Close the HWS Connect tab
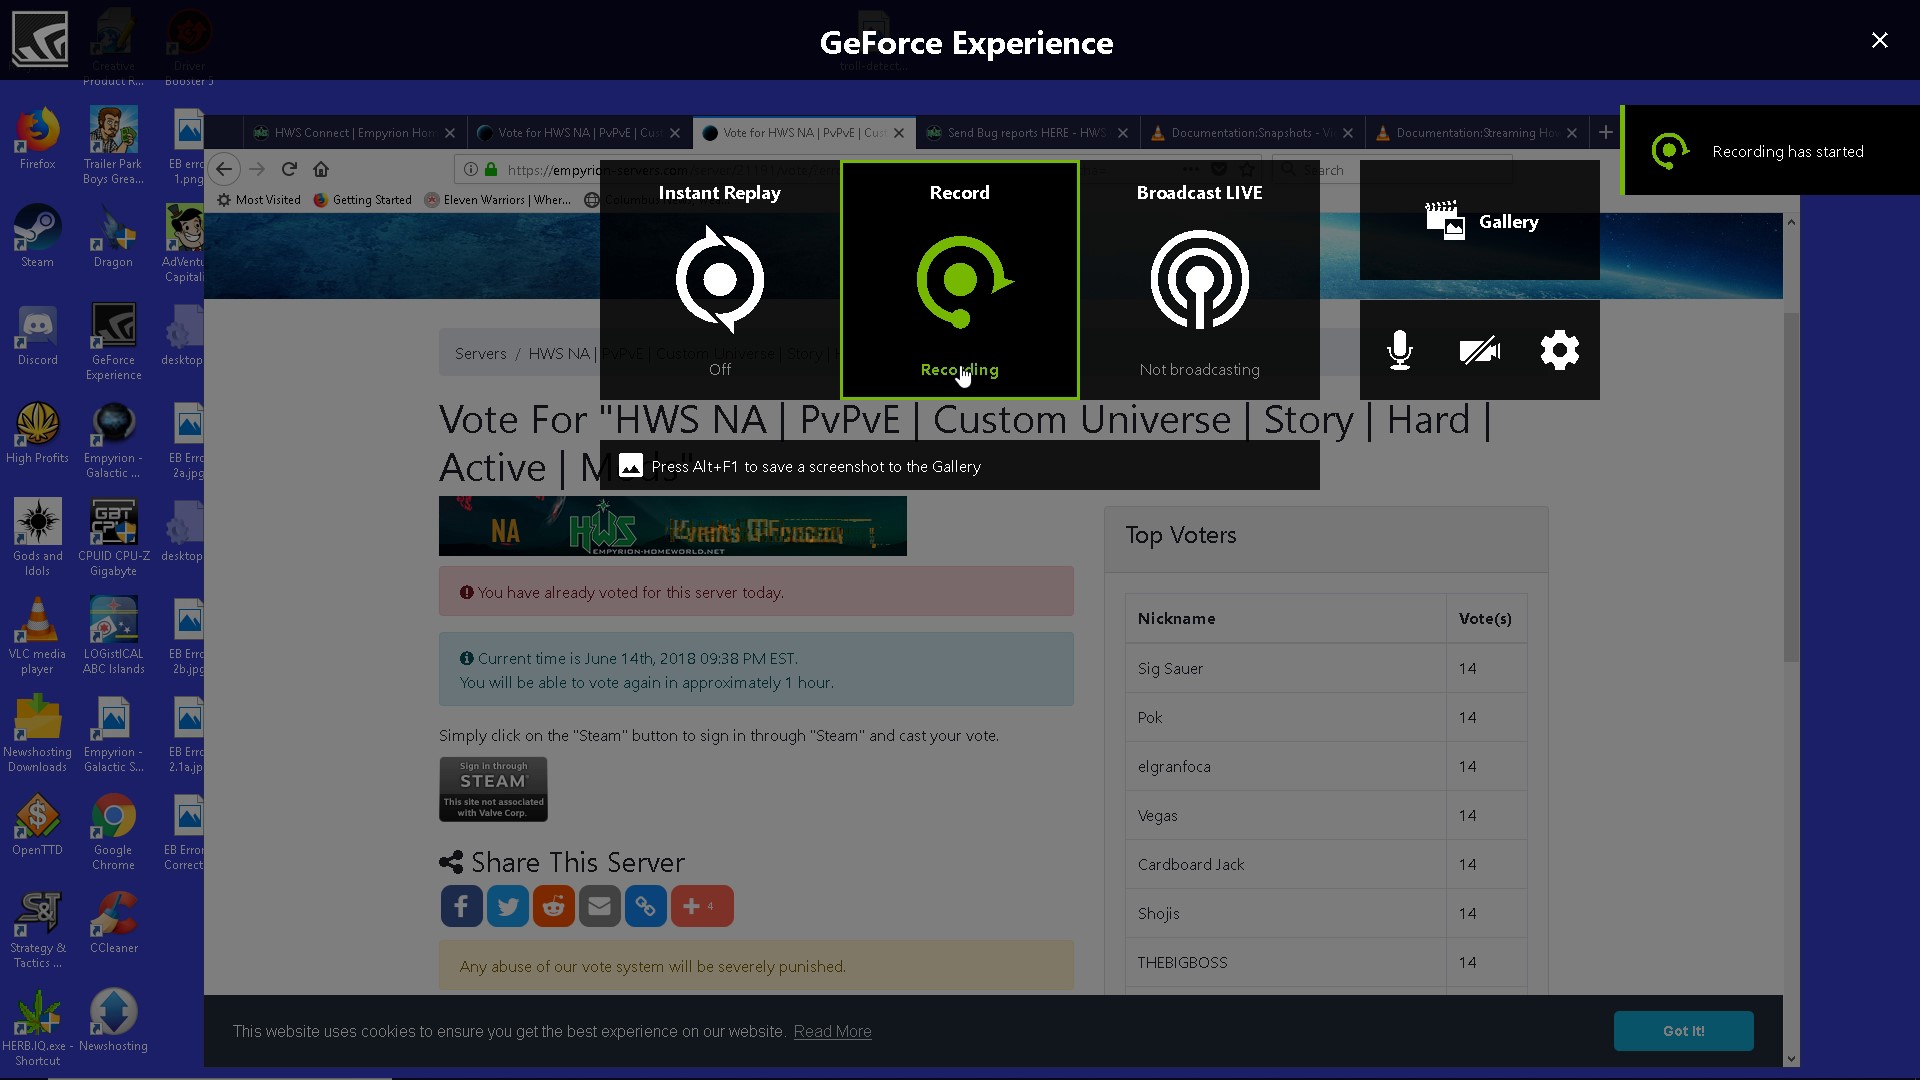Image resolution: width=1920 pixels, height=1080 pixels. click(x=450, y=132)
